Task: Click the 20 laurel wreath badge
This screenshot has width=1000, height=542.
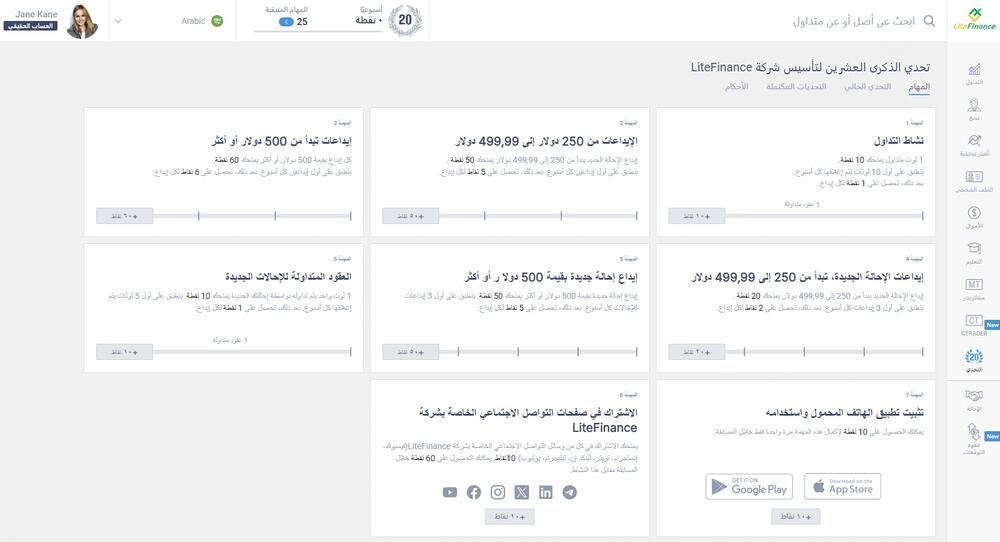Action: click(x=405, y=20)
